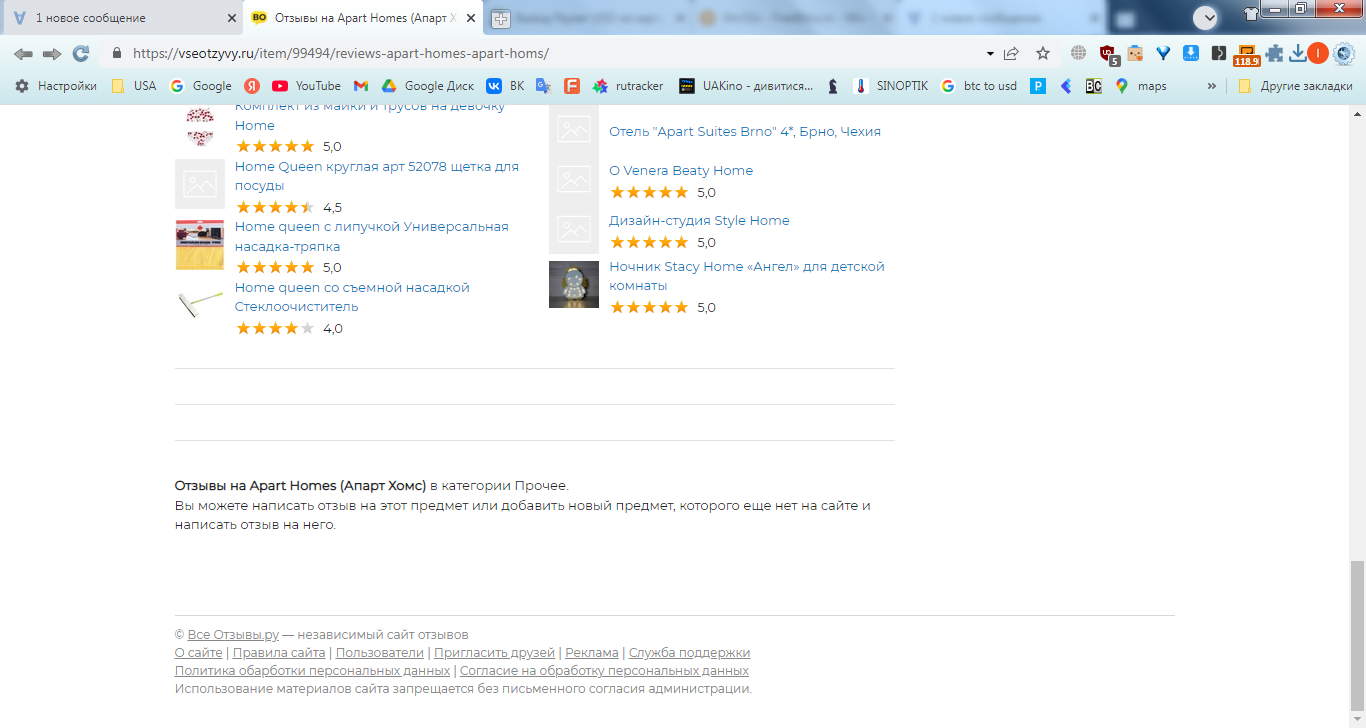Open the orange F bookmark icon
This screenshot has width=1366, height=728.
[x=572, y=86]
